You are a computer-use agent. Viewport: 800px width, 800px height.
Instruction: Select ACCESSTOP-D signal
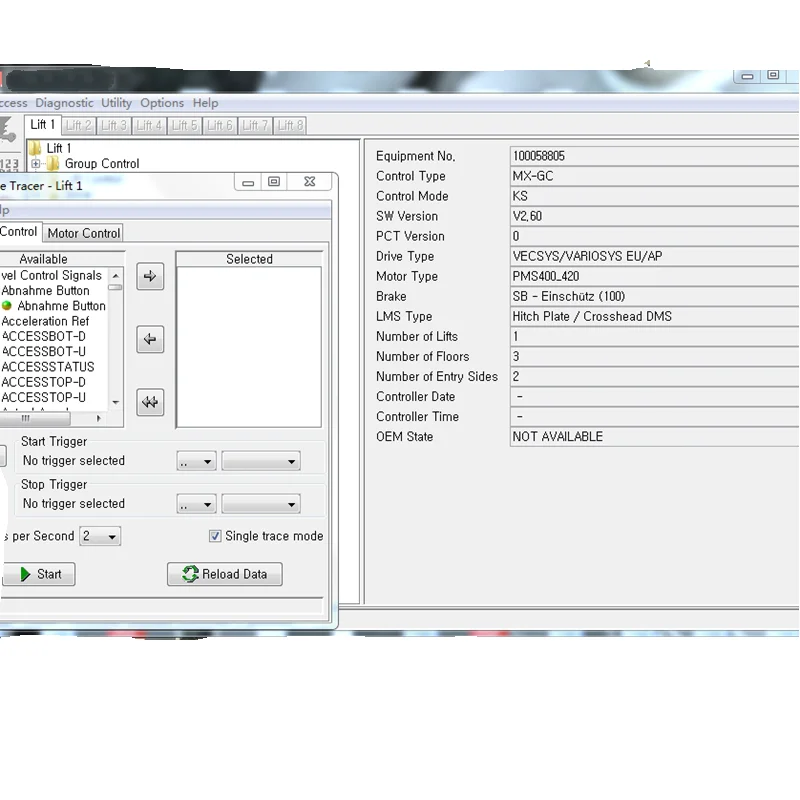point(43,383)
